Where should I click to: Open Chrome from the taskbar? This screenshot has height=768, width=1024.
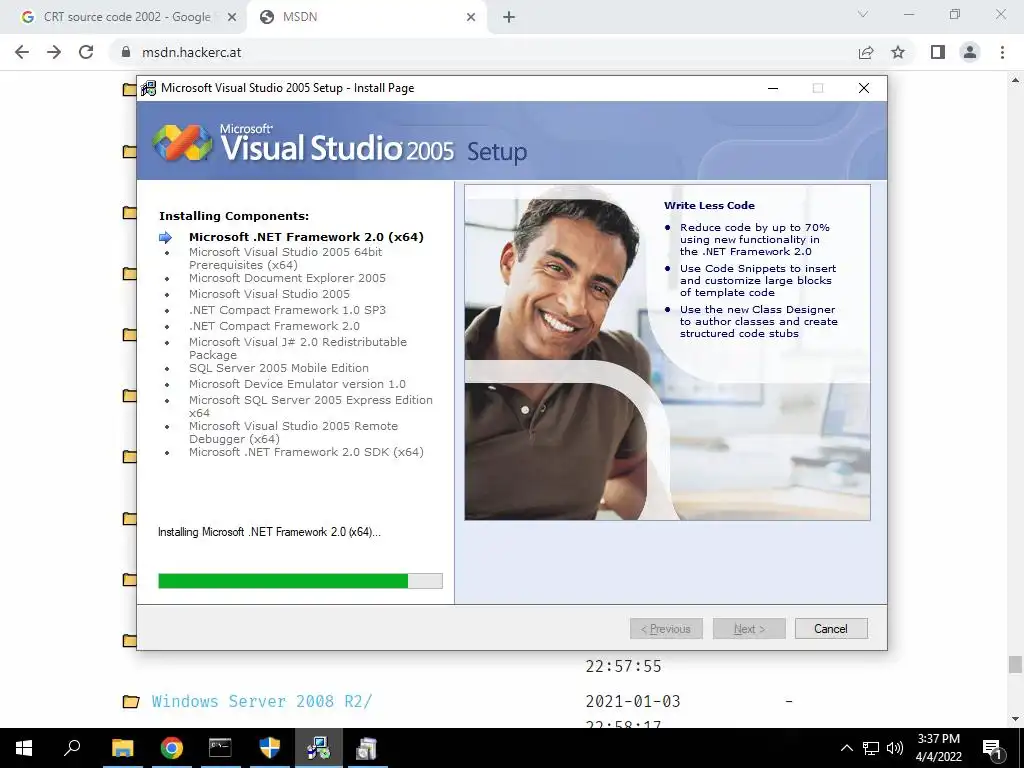point(172,748)
